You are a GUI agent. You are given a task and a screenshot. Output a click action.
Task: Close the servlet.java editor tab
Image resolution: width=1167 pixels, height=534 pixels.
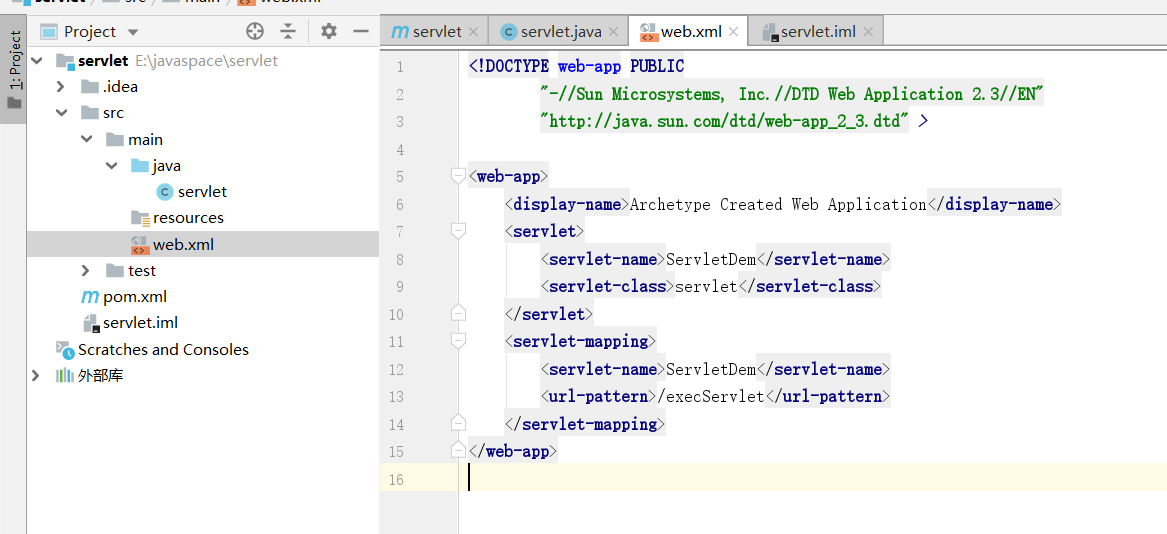(614, 32)
